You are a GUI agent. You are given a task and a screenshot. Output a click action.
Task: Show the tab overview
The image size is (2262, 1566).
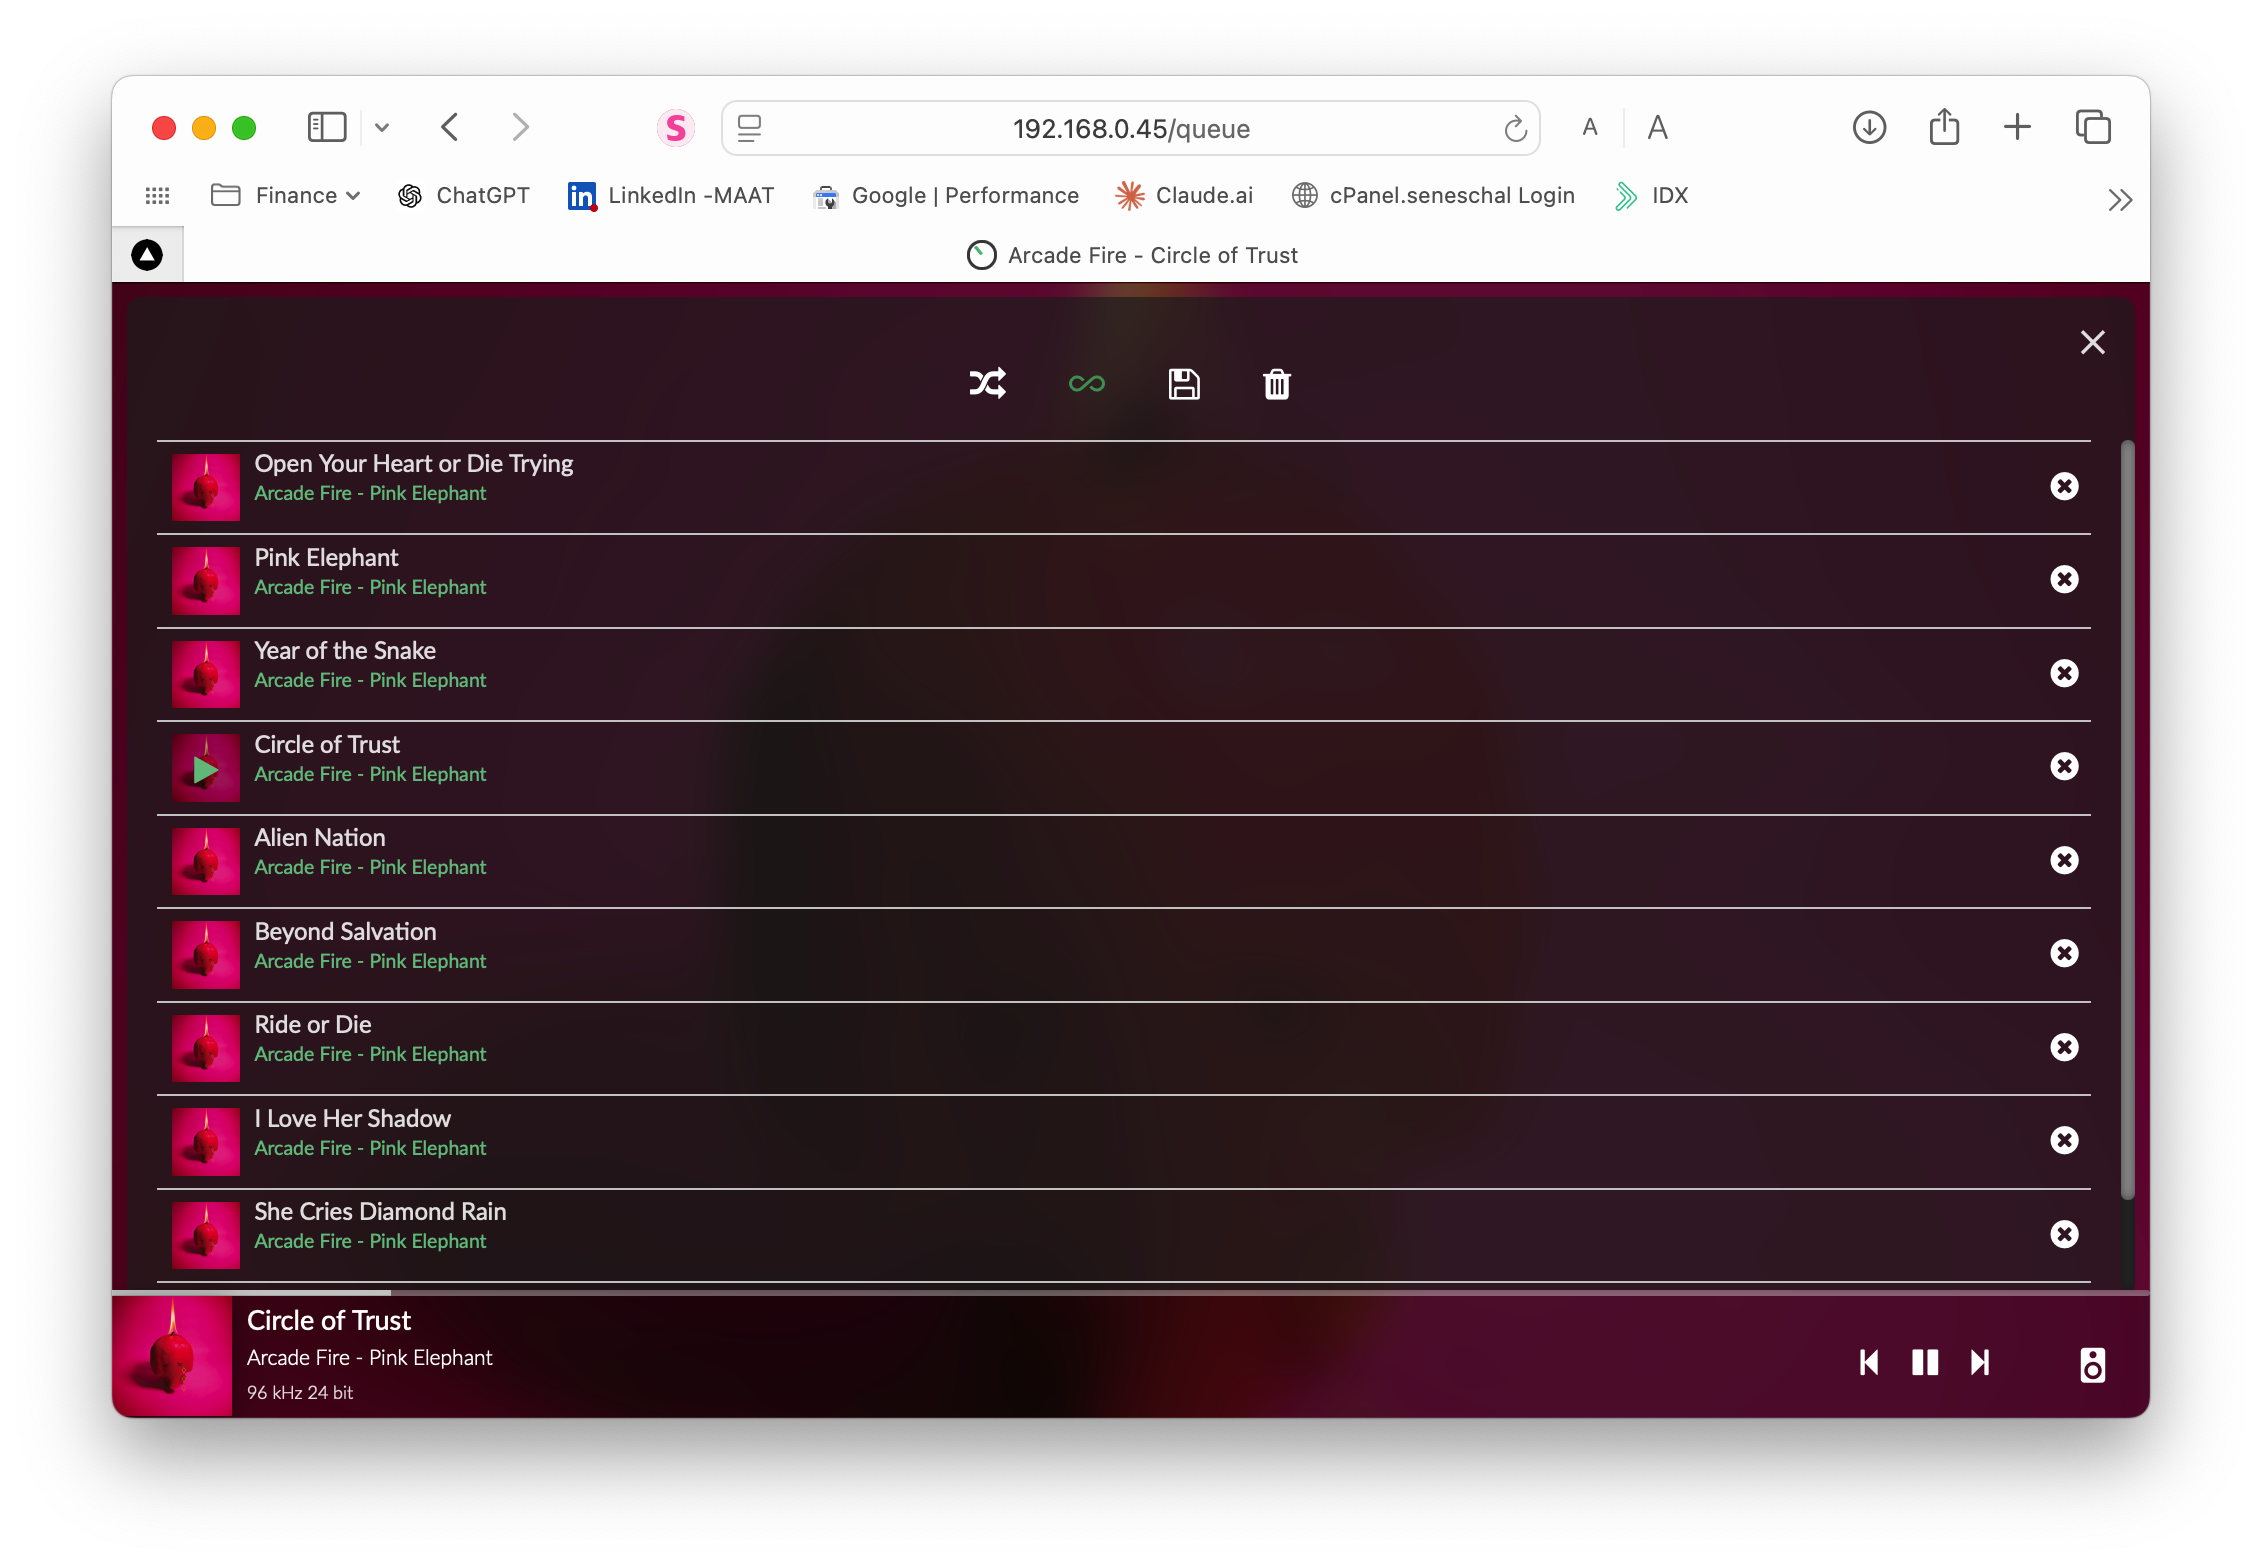(x=2093, y=127)
